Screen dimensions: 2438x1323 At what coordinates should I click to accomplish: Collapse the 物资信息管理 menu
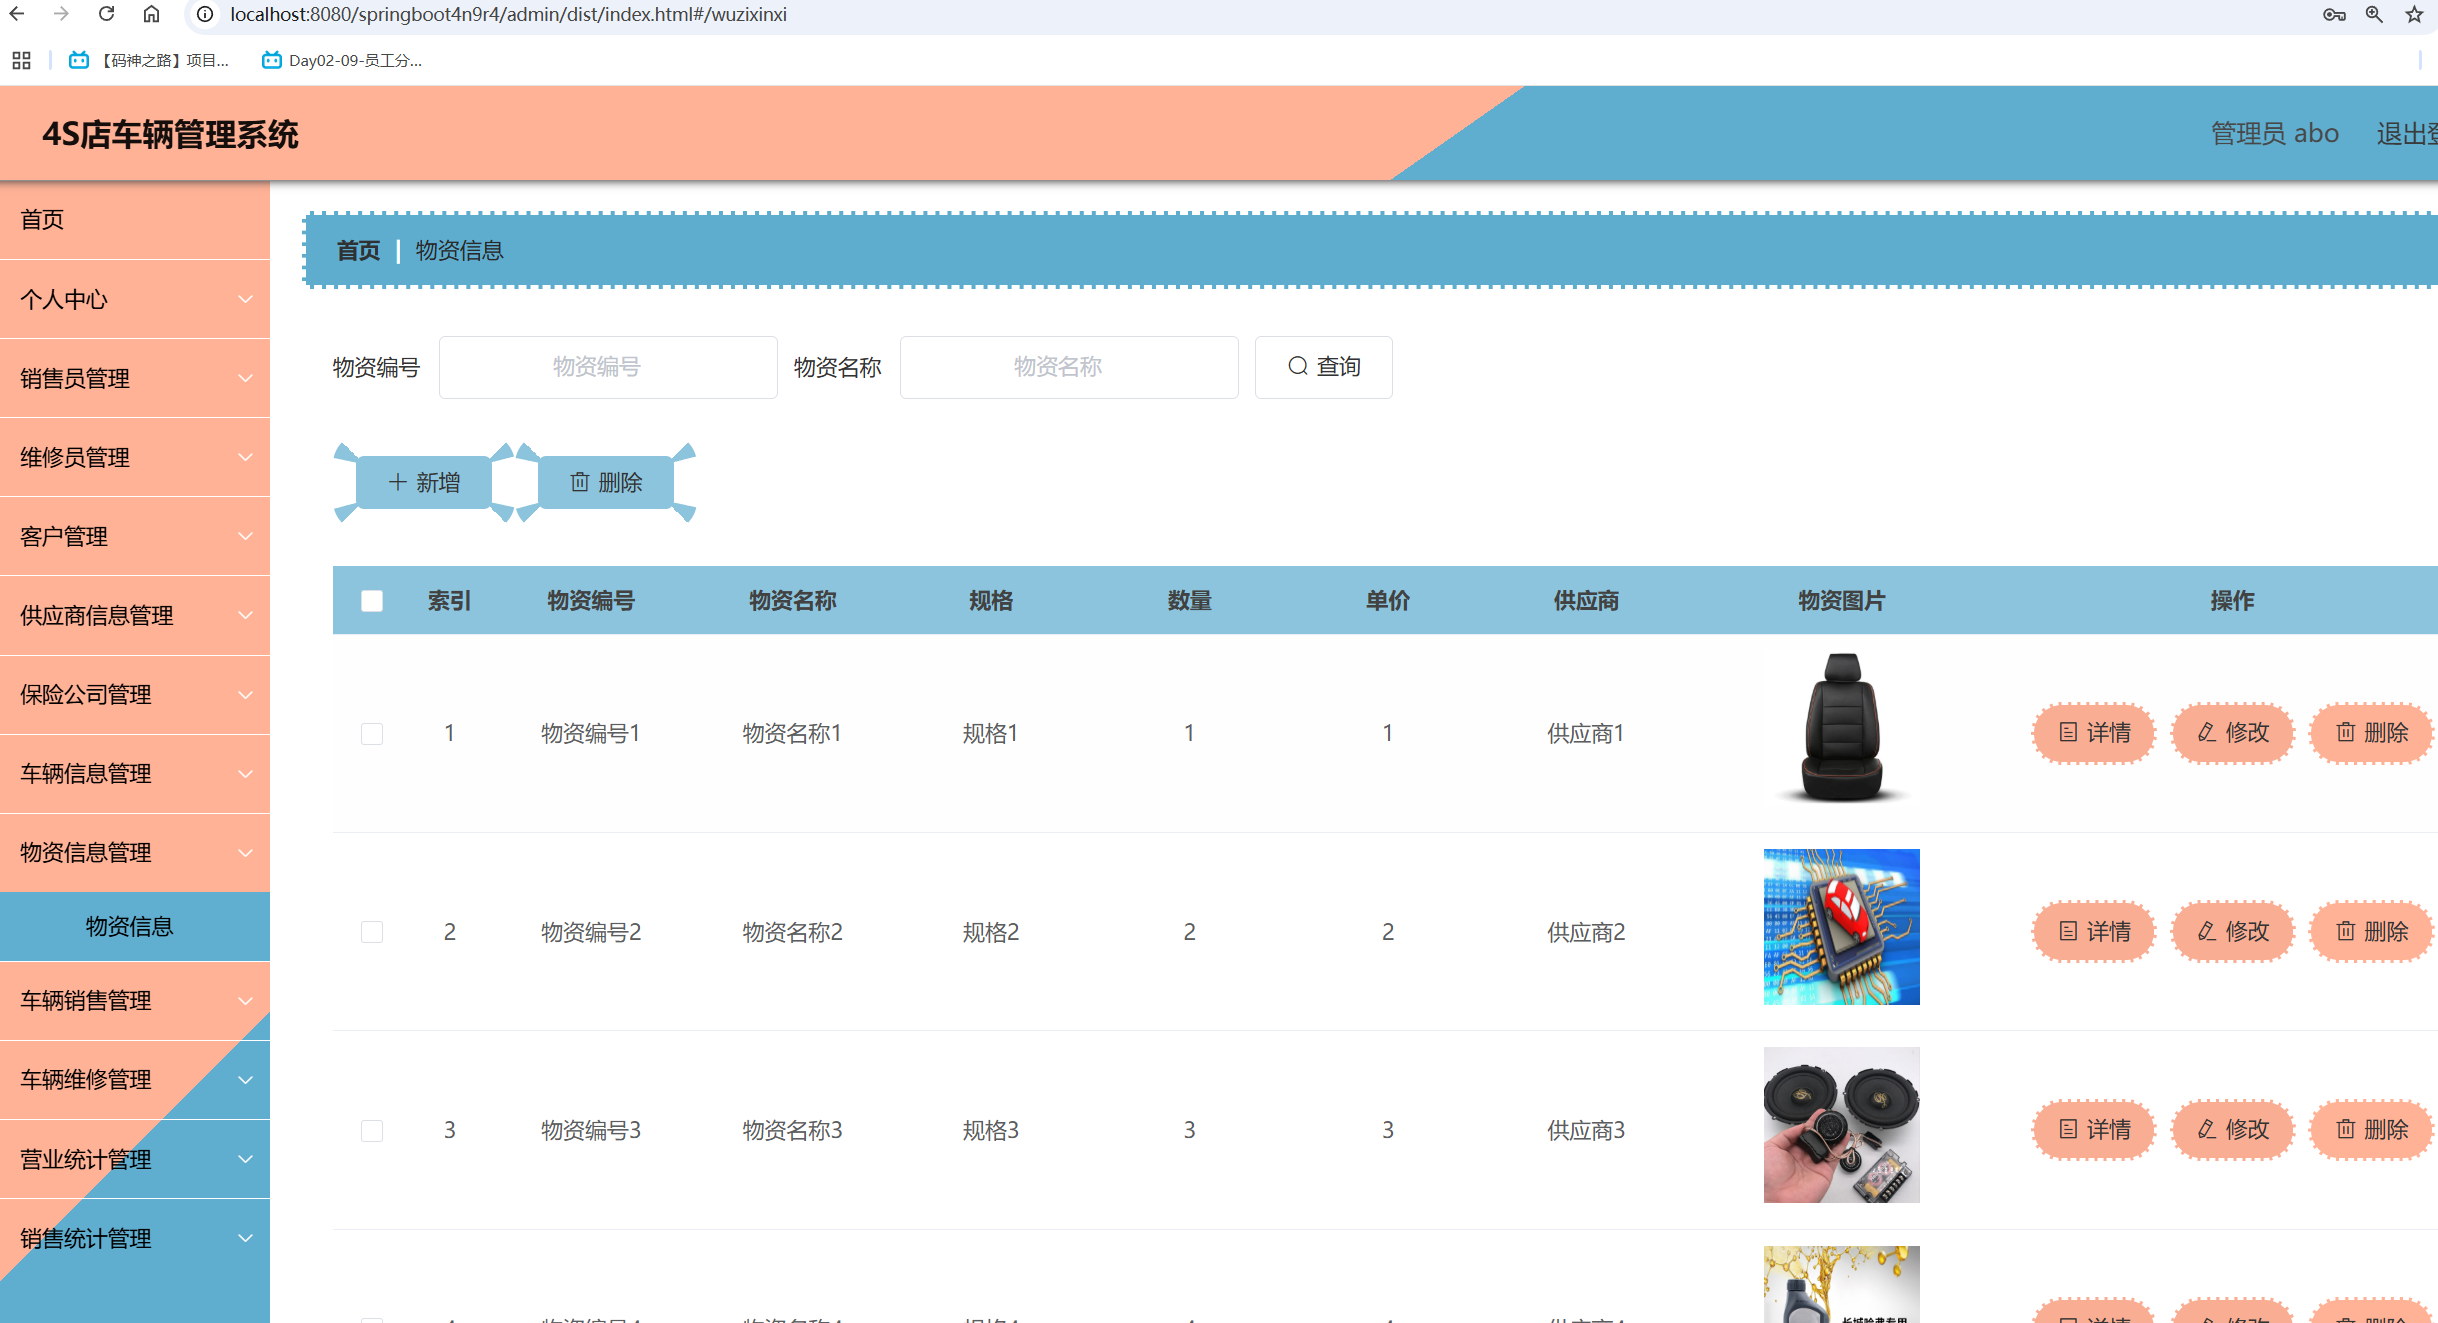click(x=135, y=852)
